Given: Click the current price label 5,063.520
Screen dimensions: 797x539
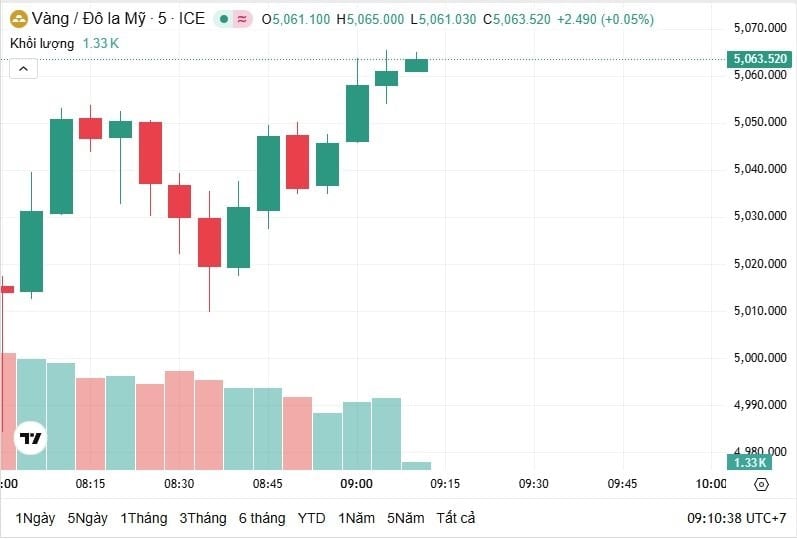Looking at the screenshot, I should point(760,59).
